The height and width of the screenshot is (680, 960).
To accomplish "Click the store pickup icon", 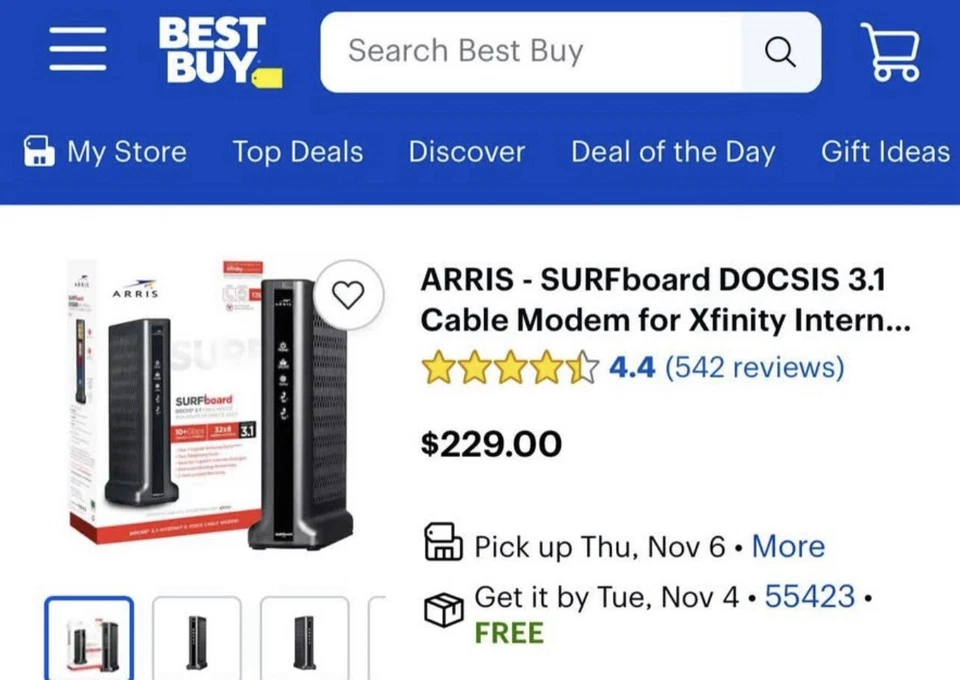I will [x=443, y=545].
